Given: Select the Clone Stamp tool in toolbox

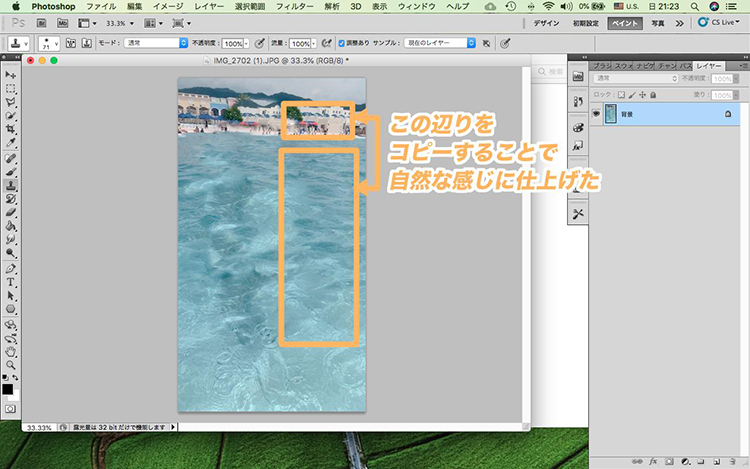Looking at the screenshot, I should point(11,185).
